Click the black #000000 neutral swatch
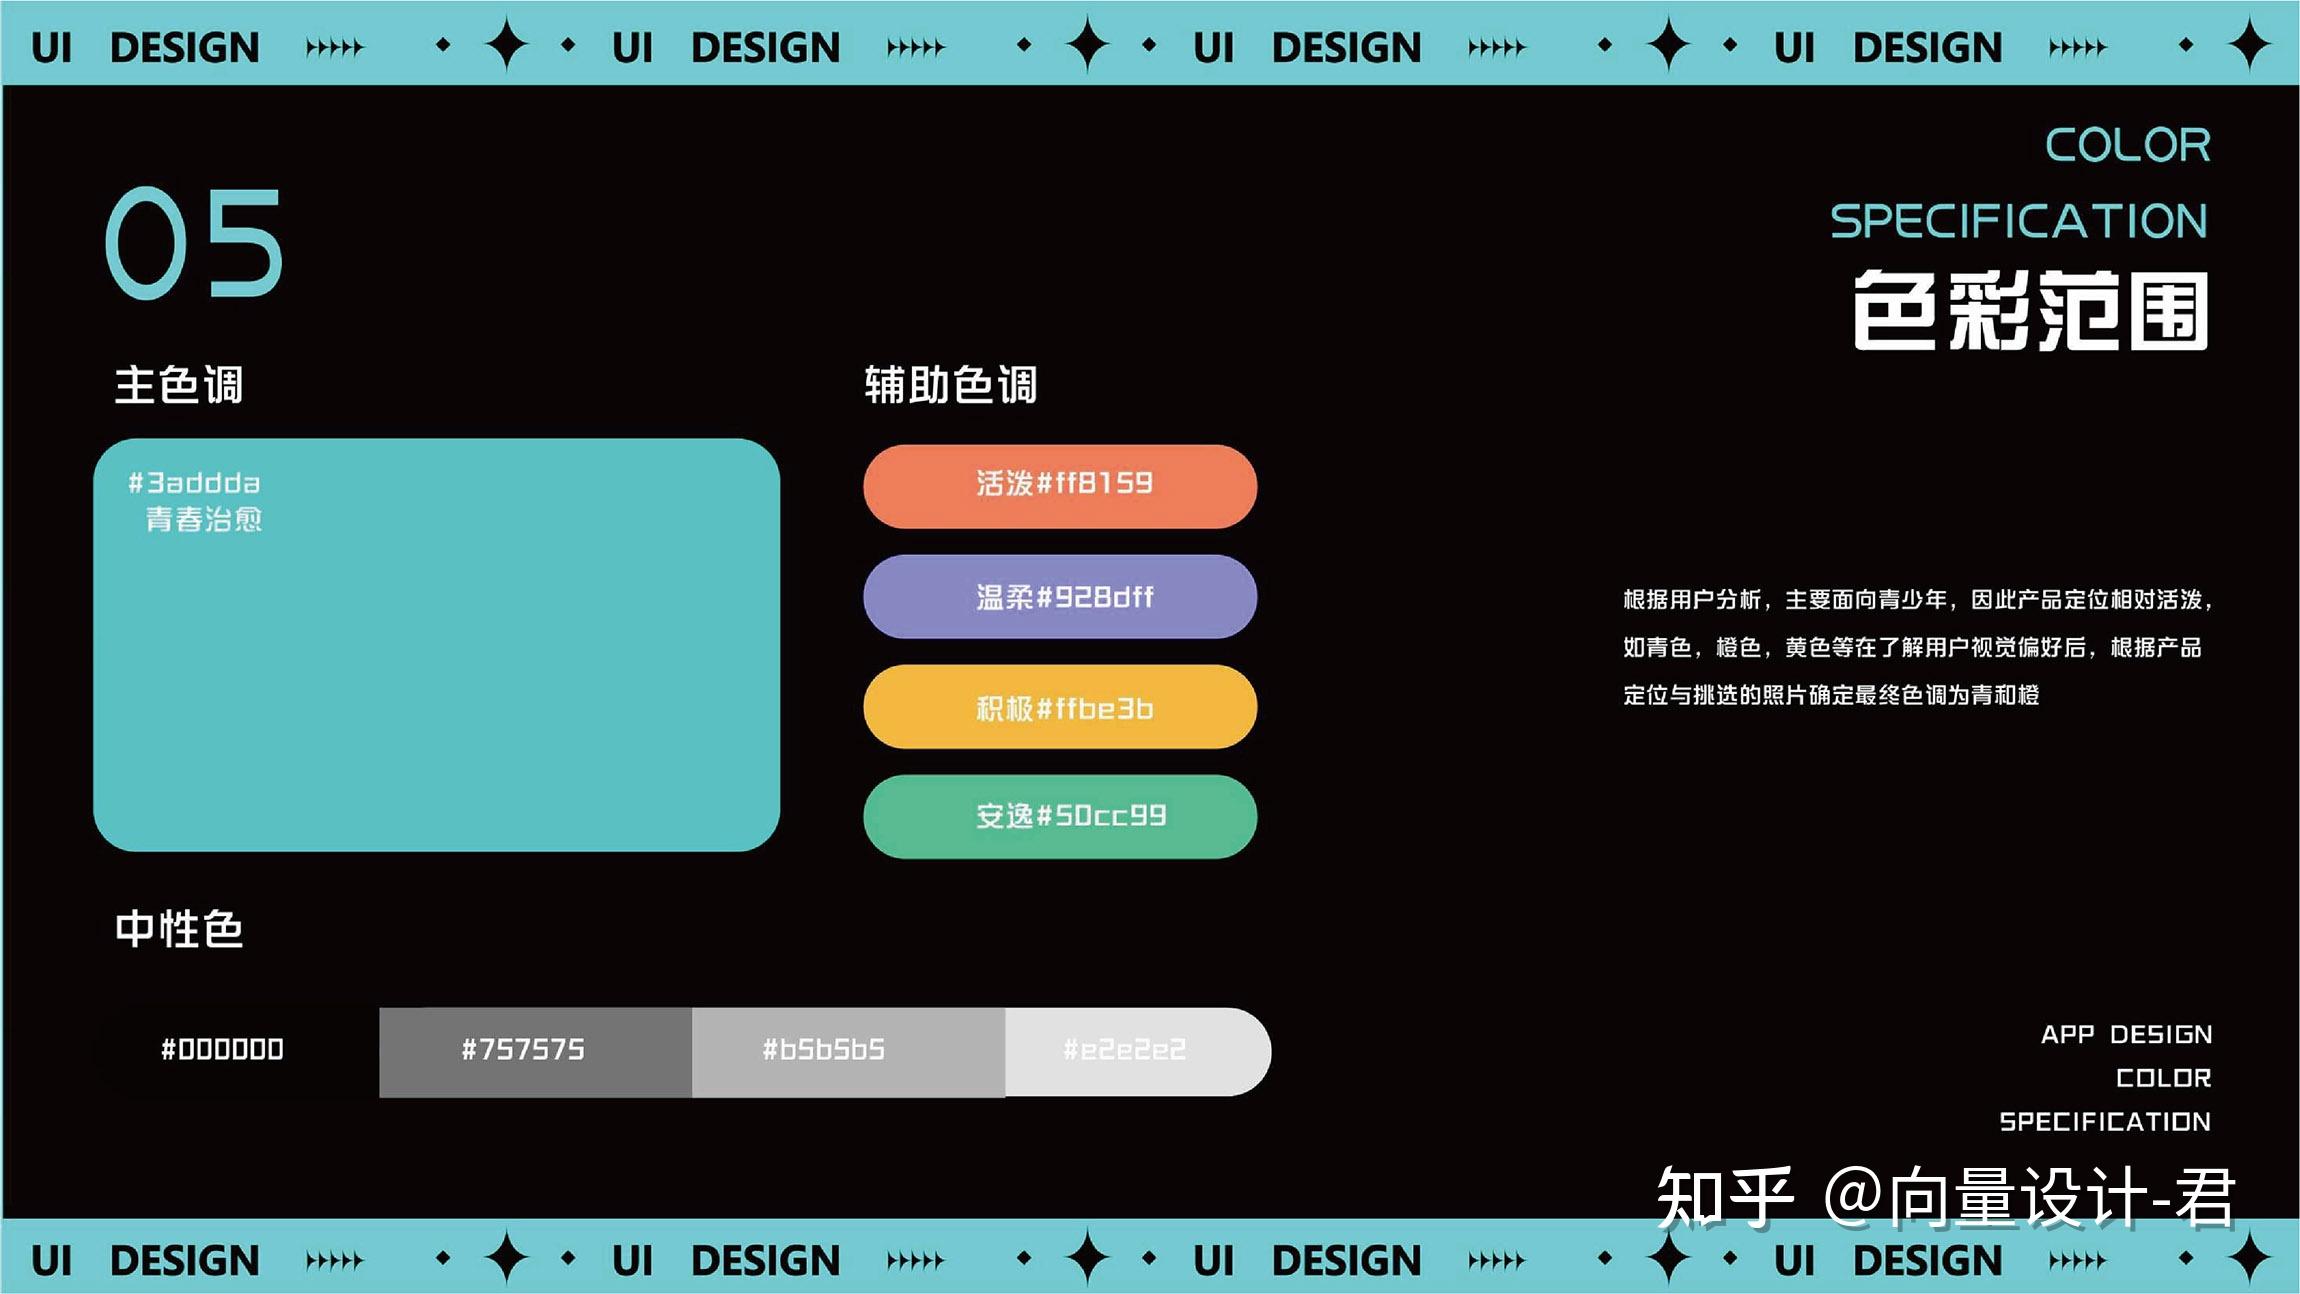 (223, 1050)
